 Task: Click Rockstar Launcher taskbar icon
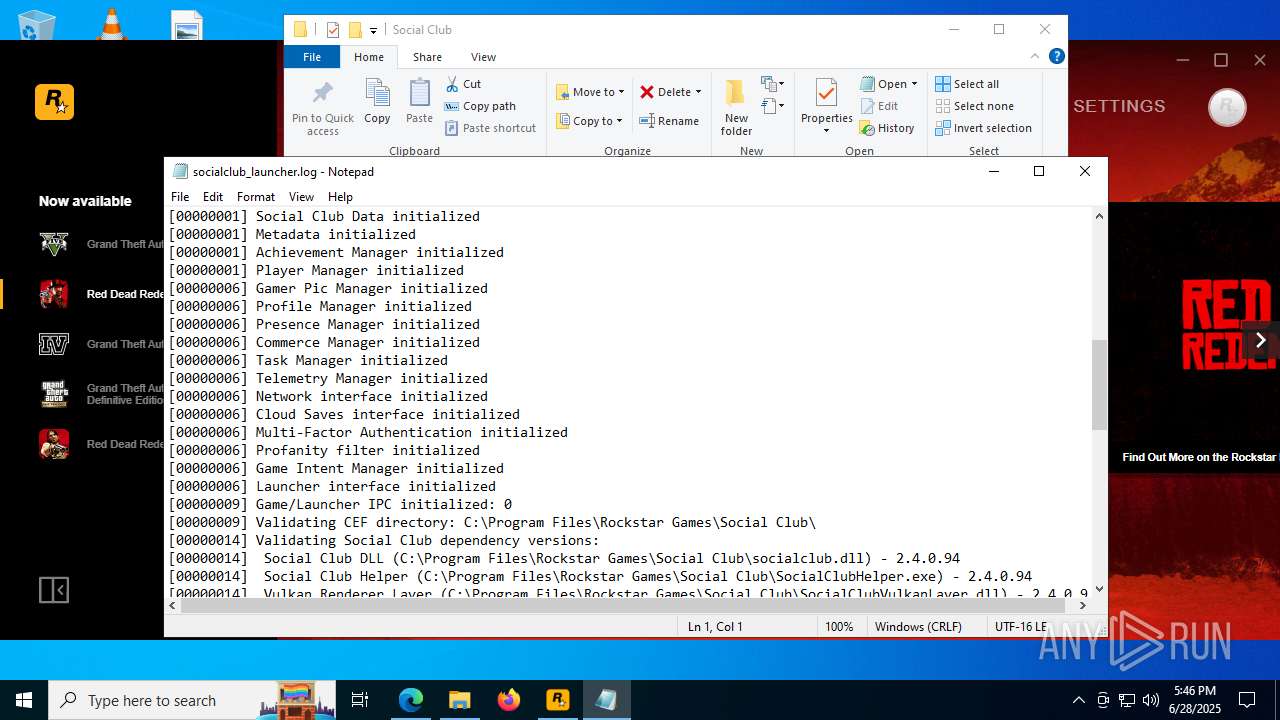pyautogui.click(x=557, y=700)
